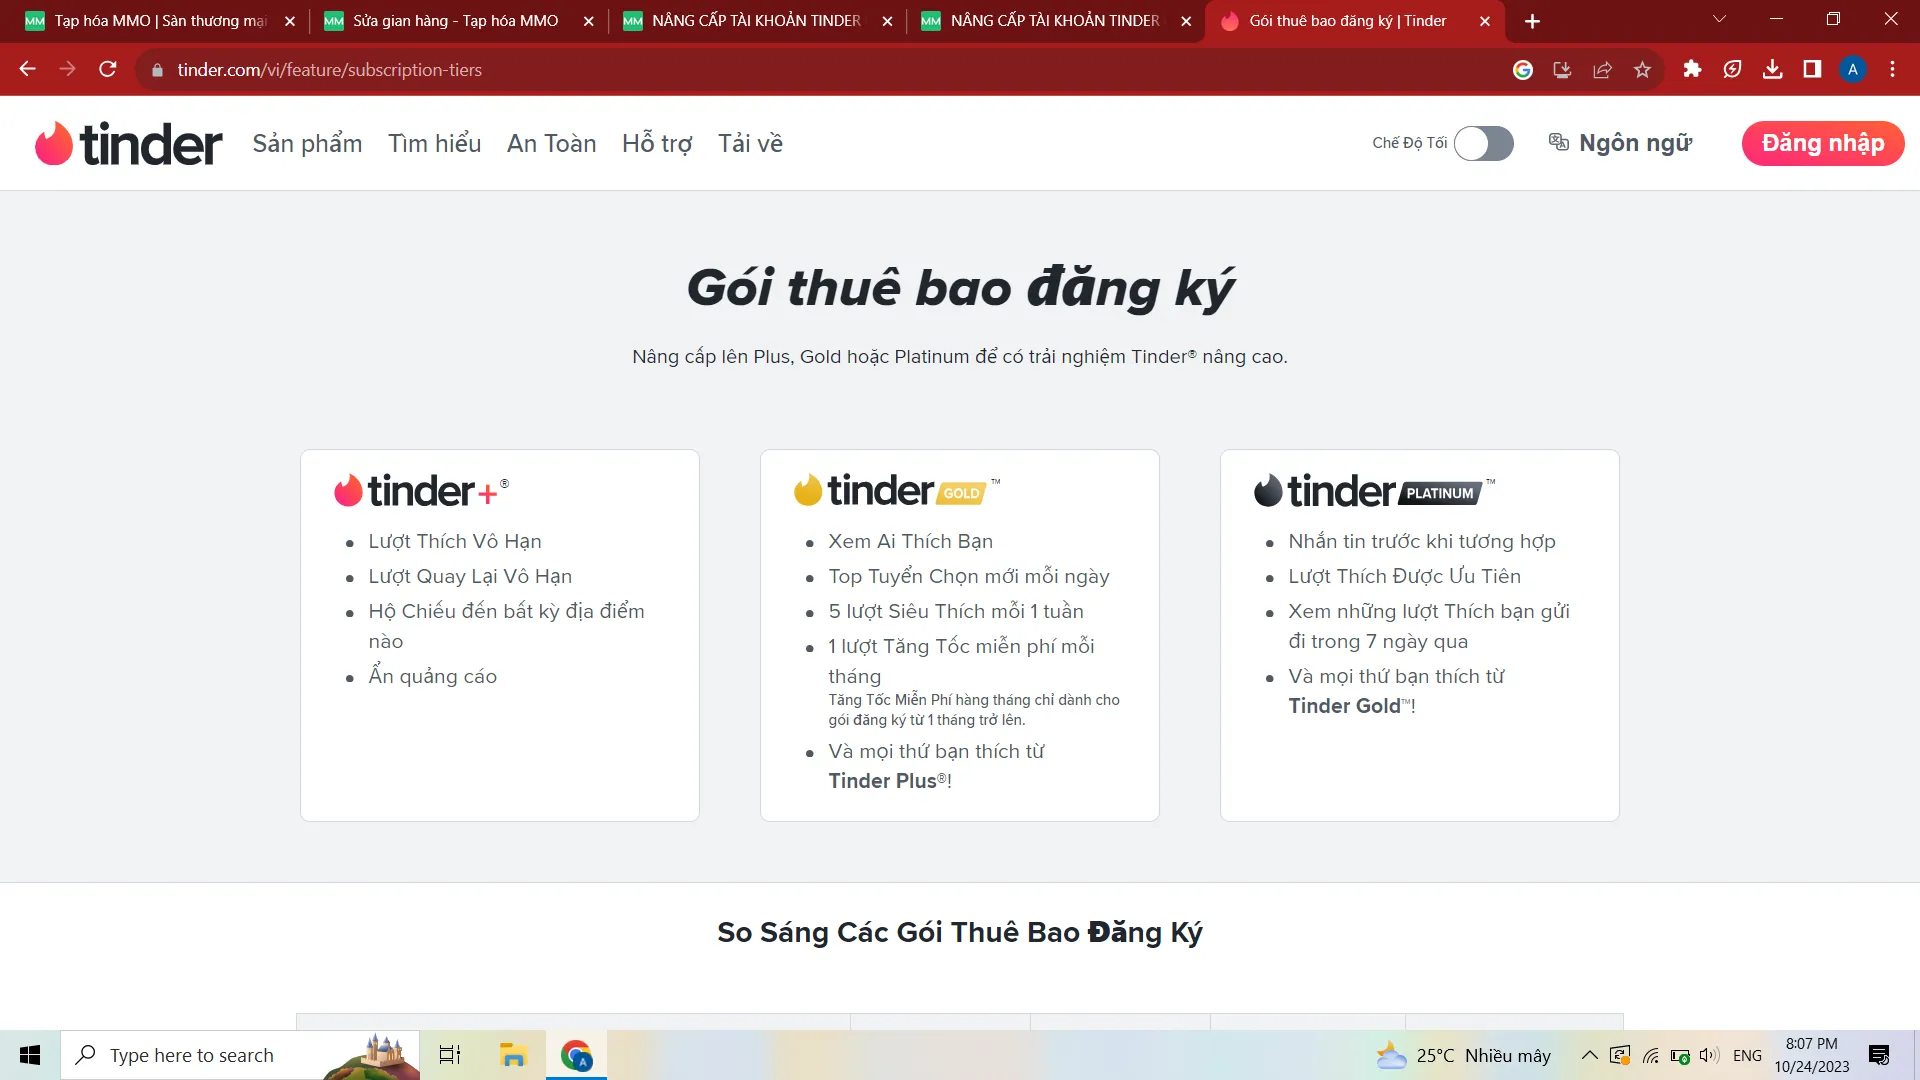Click the address bar URL
The width and height of the screenshot is (1920, 1080).
point(329,70)
